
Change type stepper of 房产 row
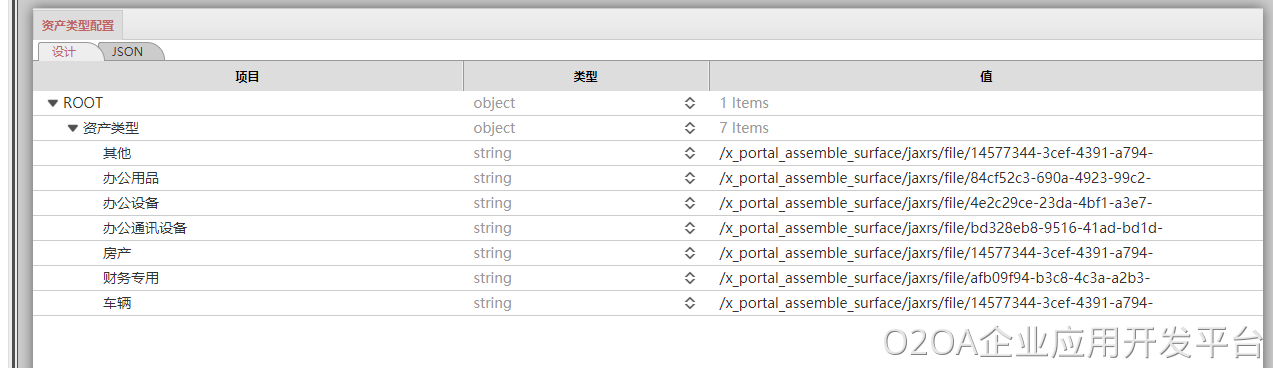(x=689, y=253)
